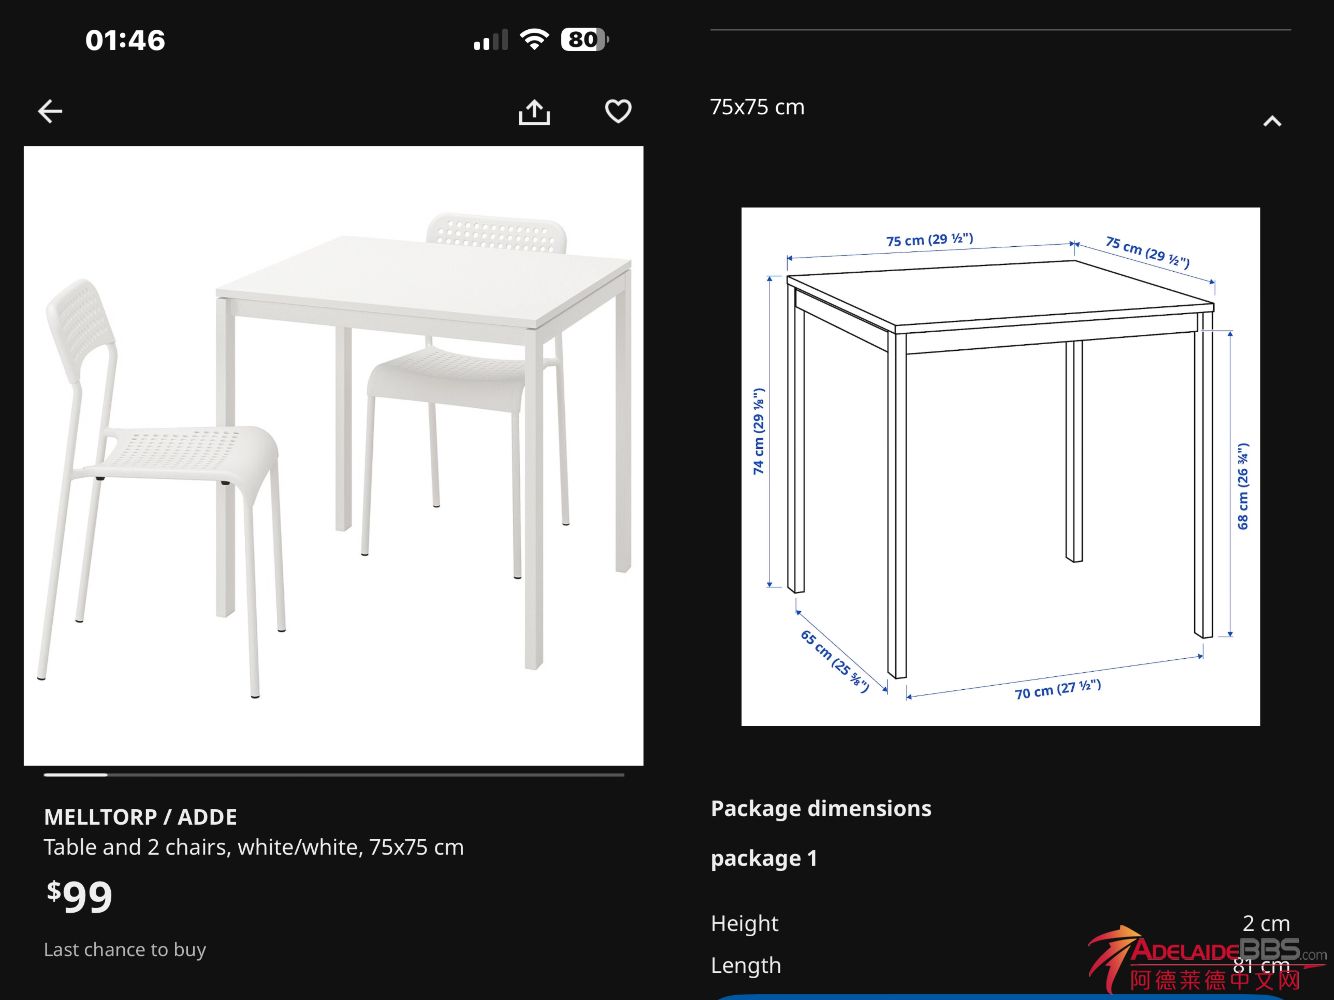Collapse the 75x75 cm section chevron
This screenshot has width=1334, height=1000.
(x=1271, y=121)
